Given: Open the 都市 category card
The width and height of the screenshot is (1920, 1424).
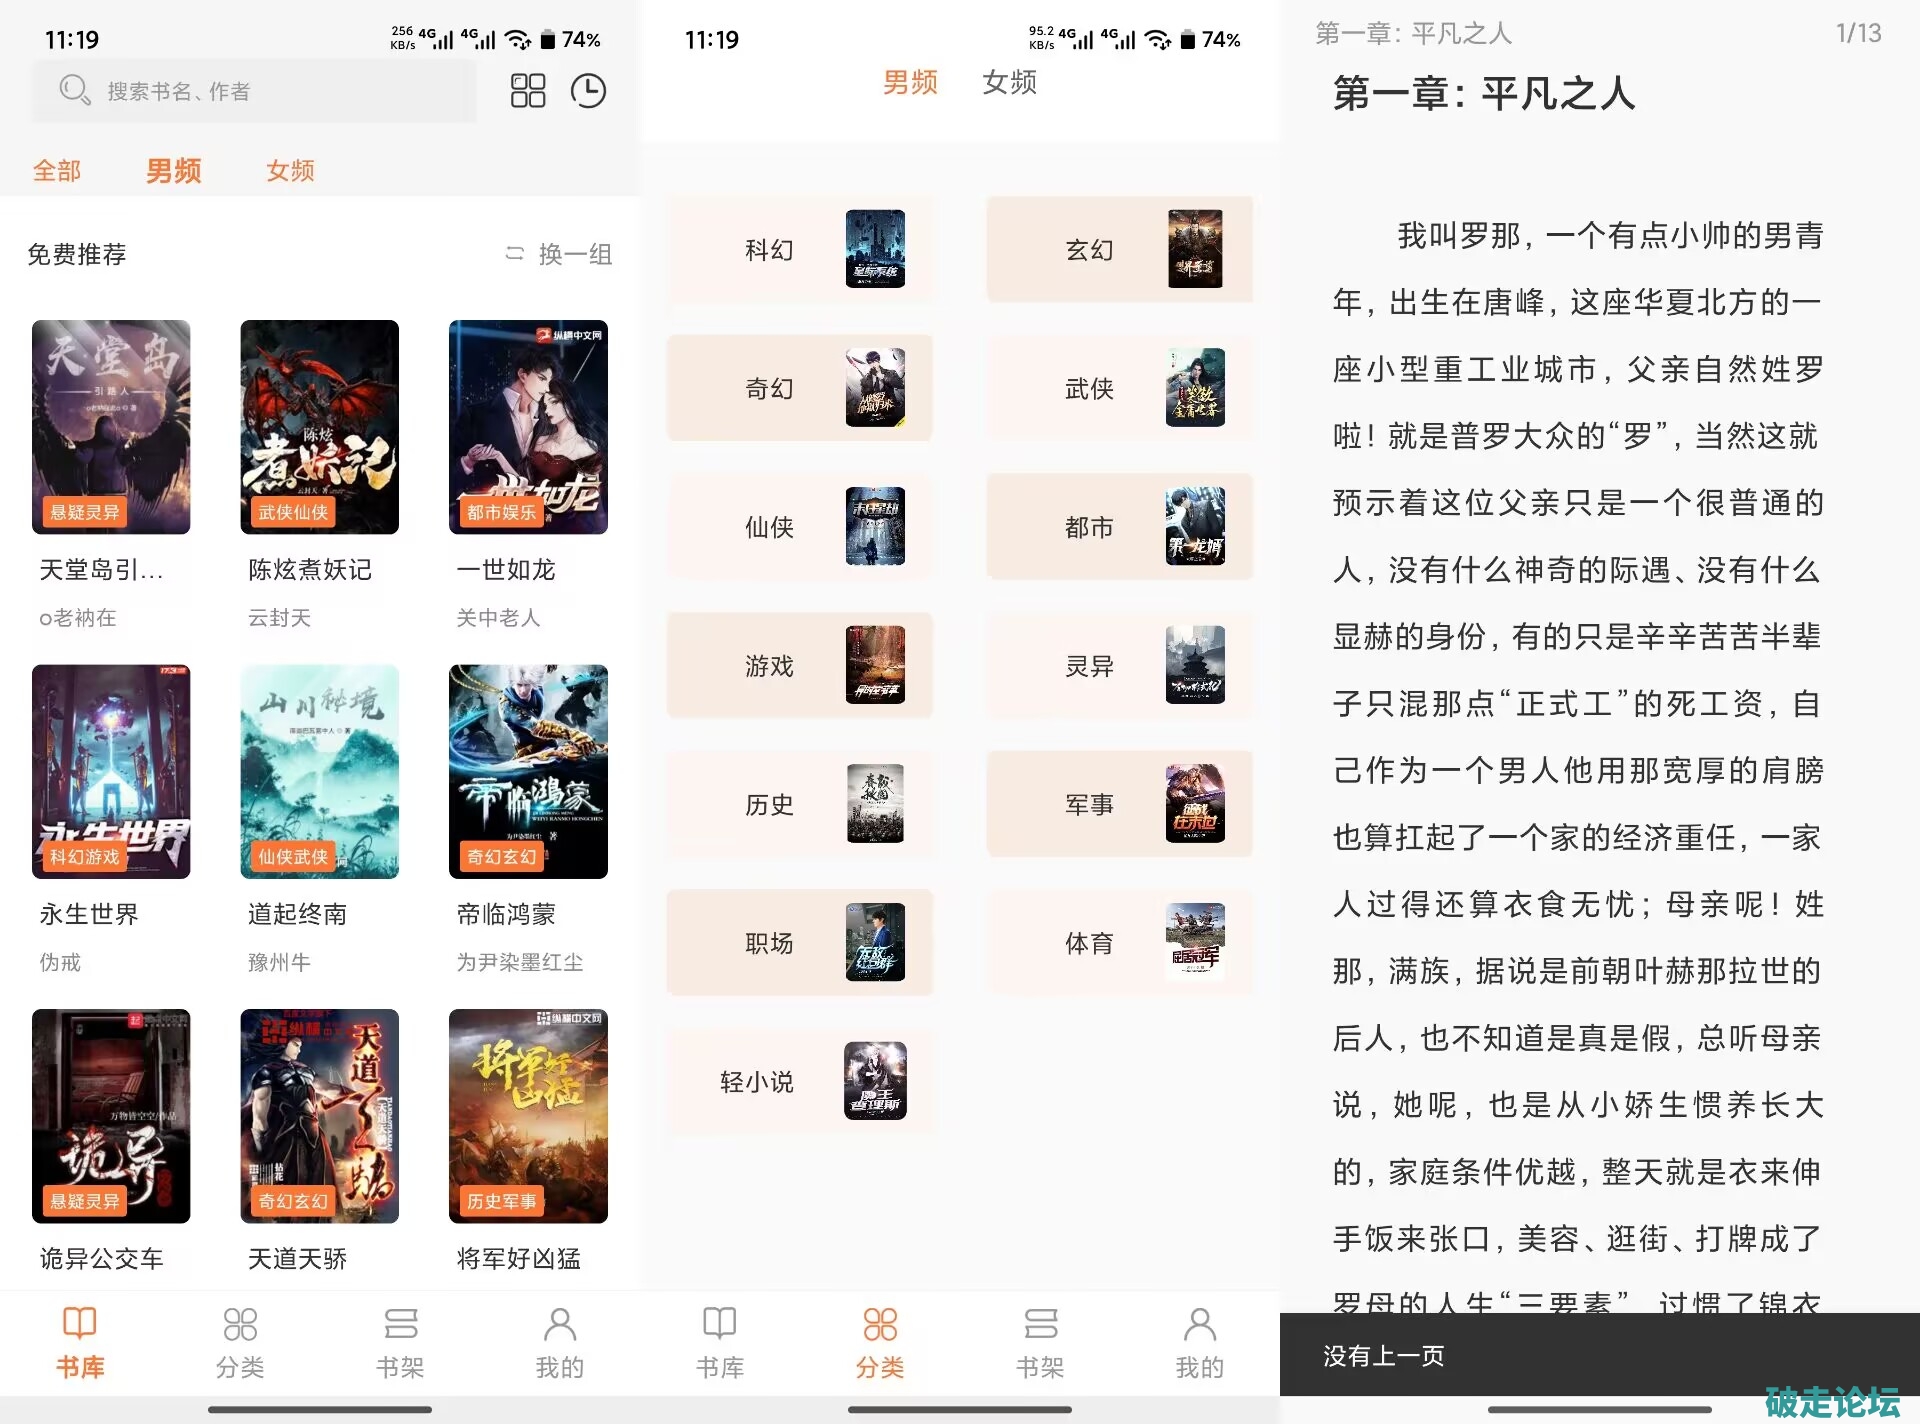Looking at the screenshot, I should [x=1119, y=527].
